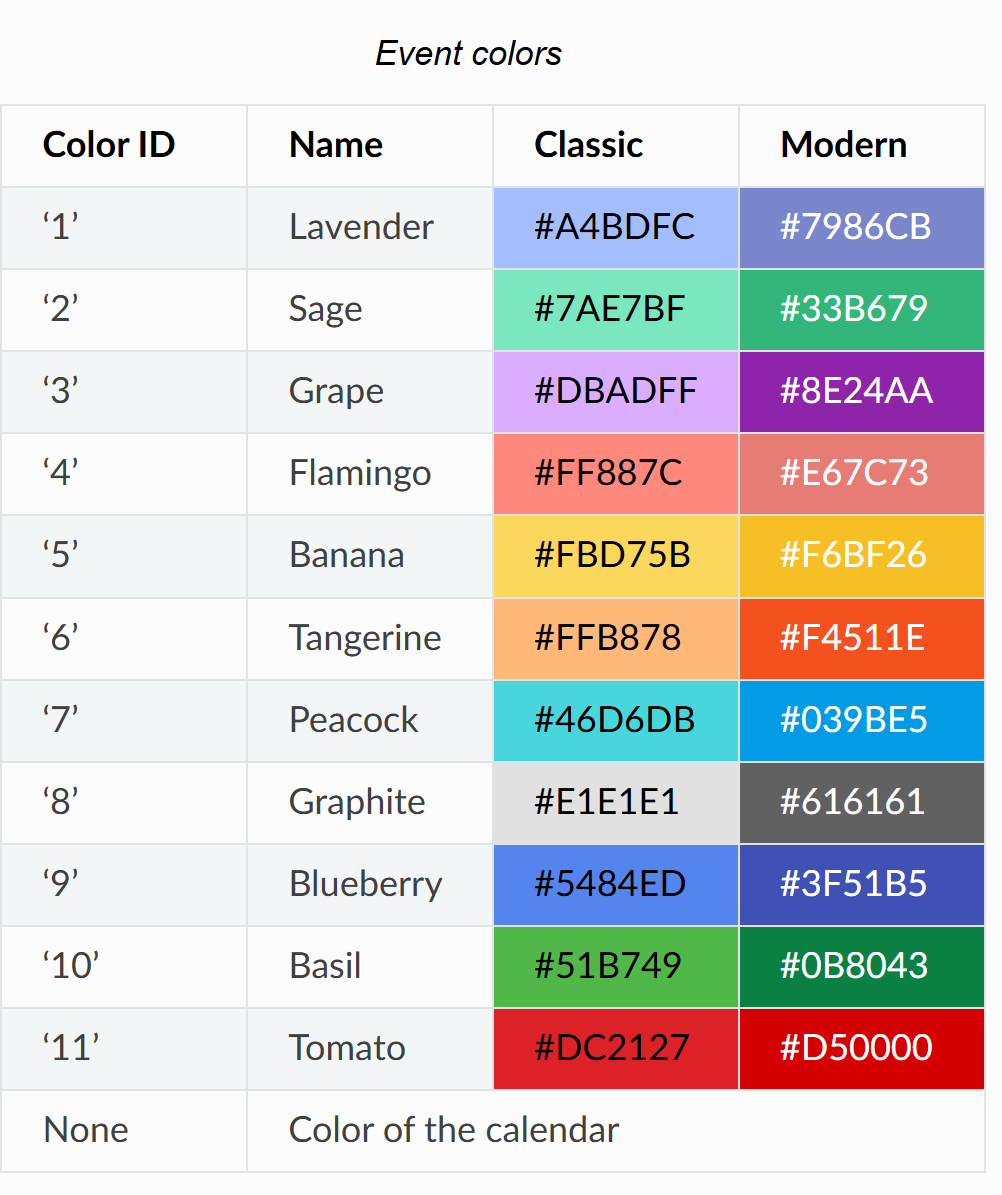The image size is (1002, 1195).
Task: Click the Classic column header
Action: coord(588,145)
